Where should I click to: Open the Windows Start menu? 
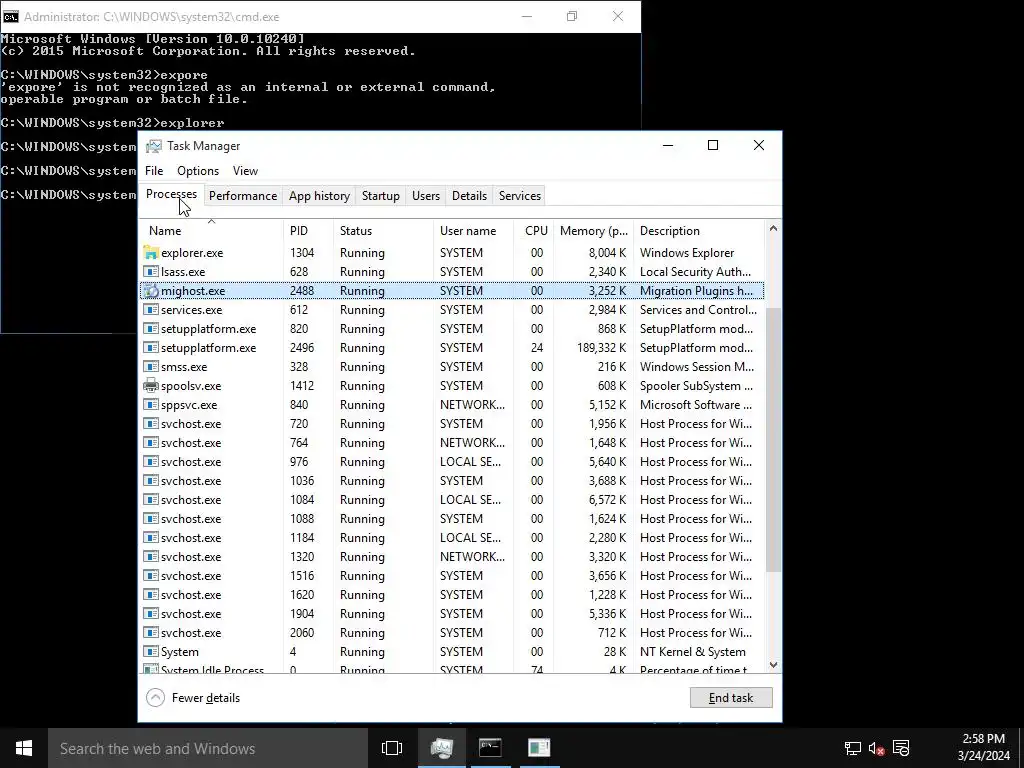tap(24, 748)
